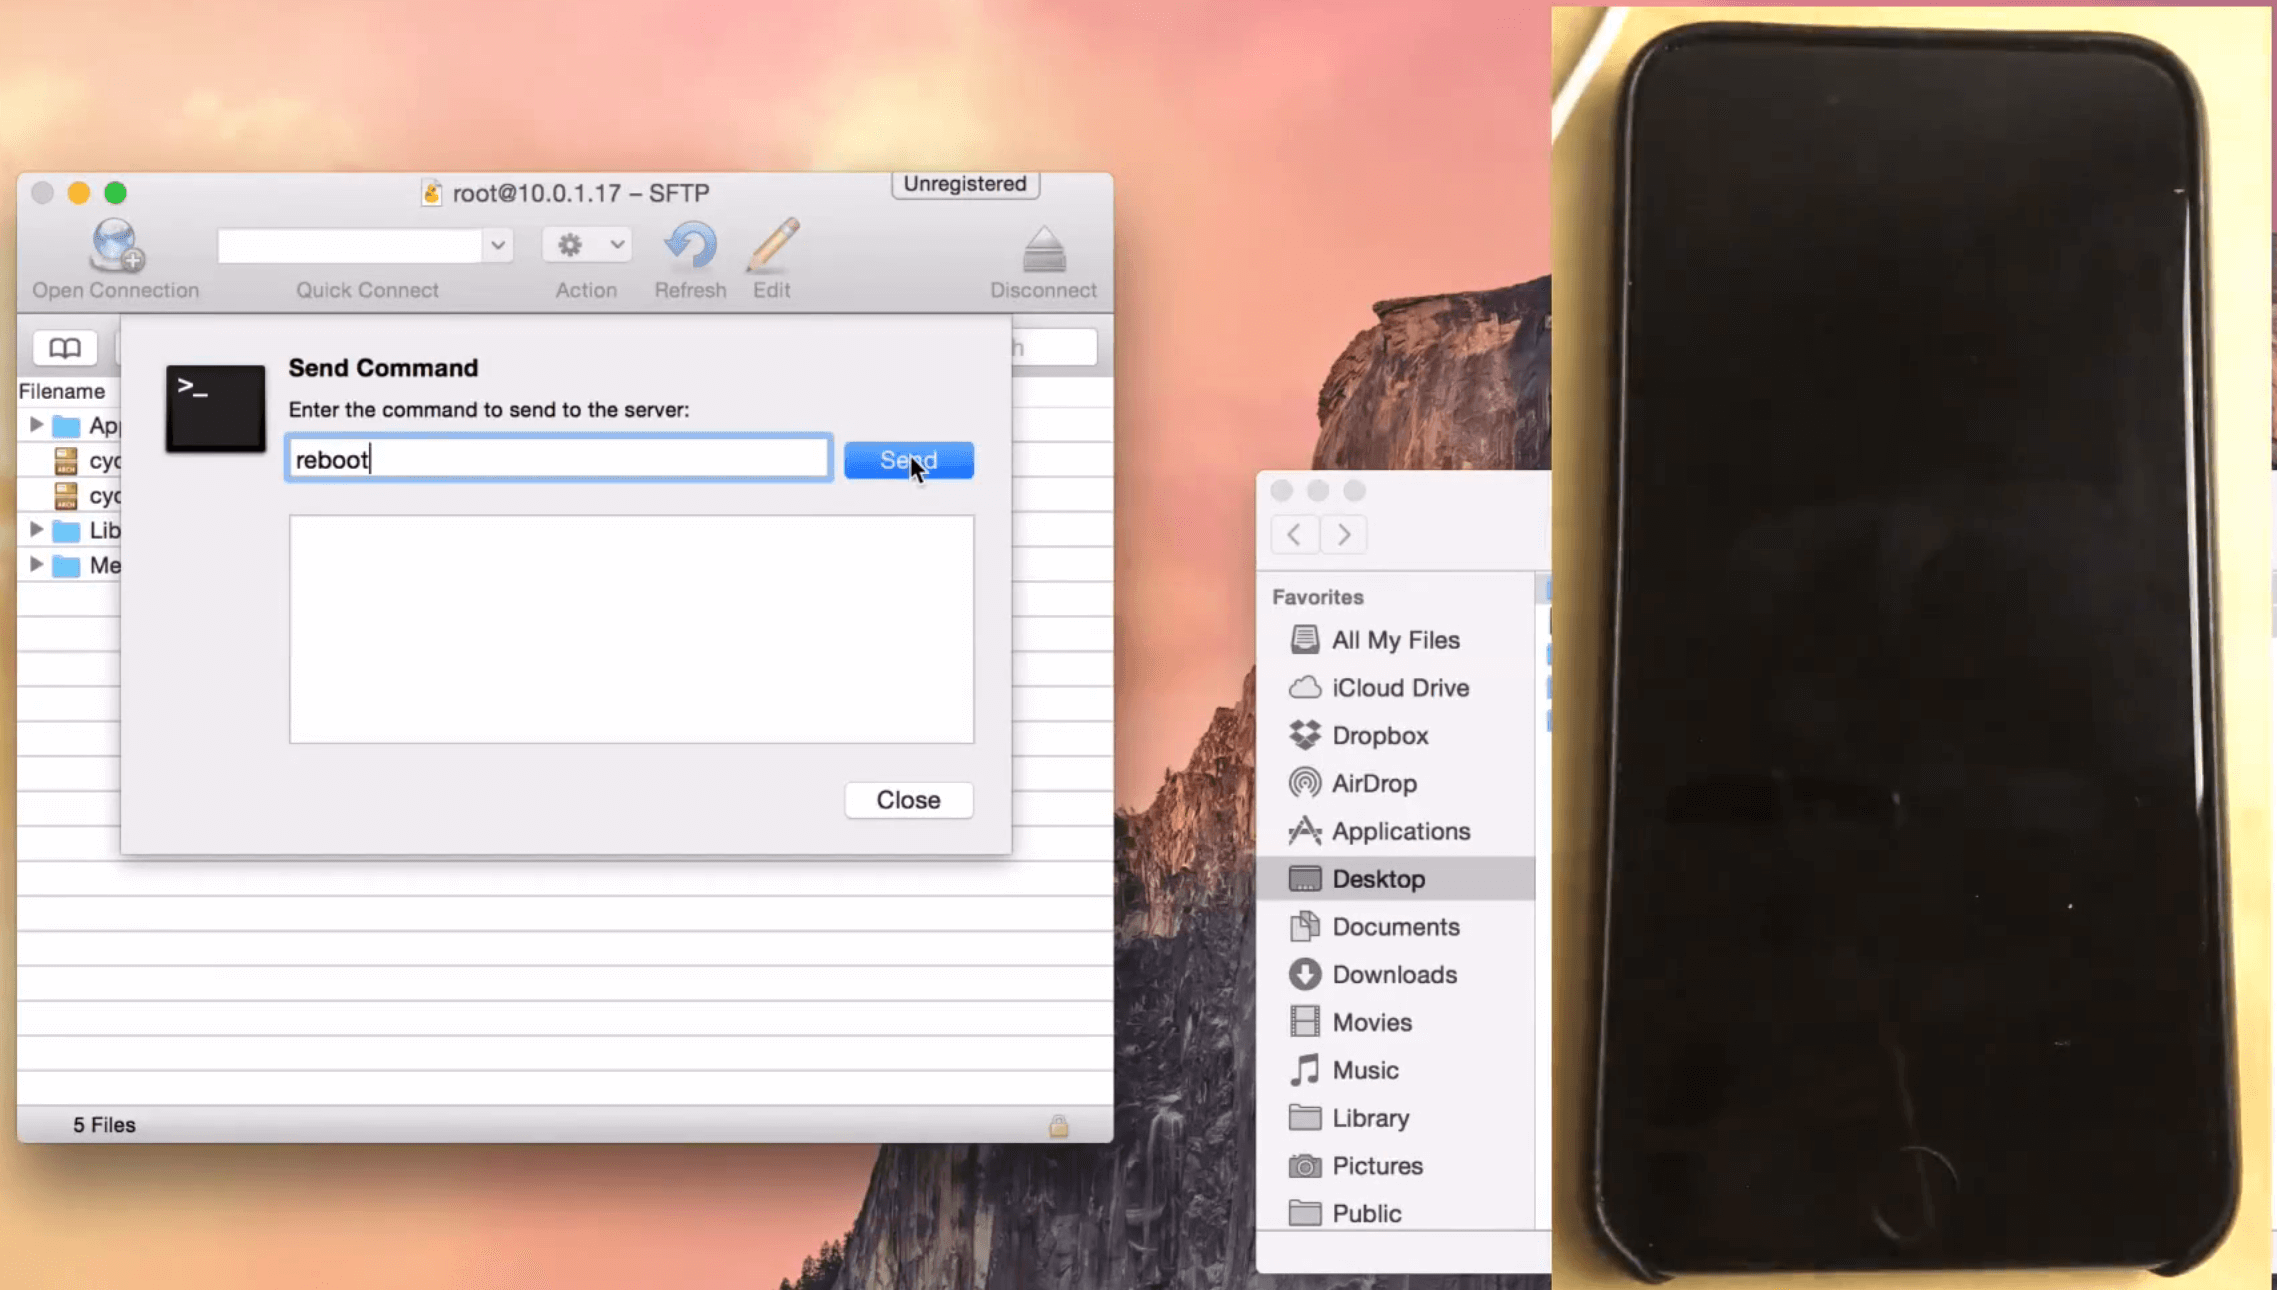Click the Close button in dialog
Screen dimensions: 2277x1290
tap(908, 800)
